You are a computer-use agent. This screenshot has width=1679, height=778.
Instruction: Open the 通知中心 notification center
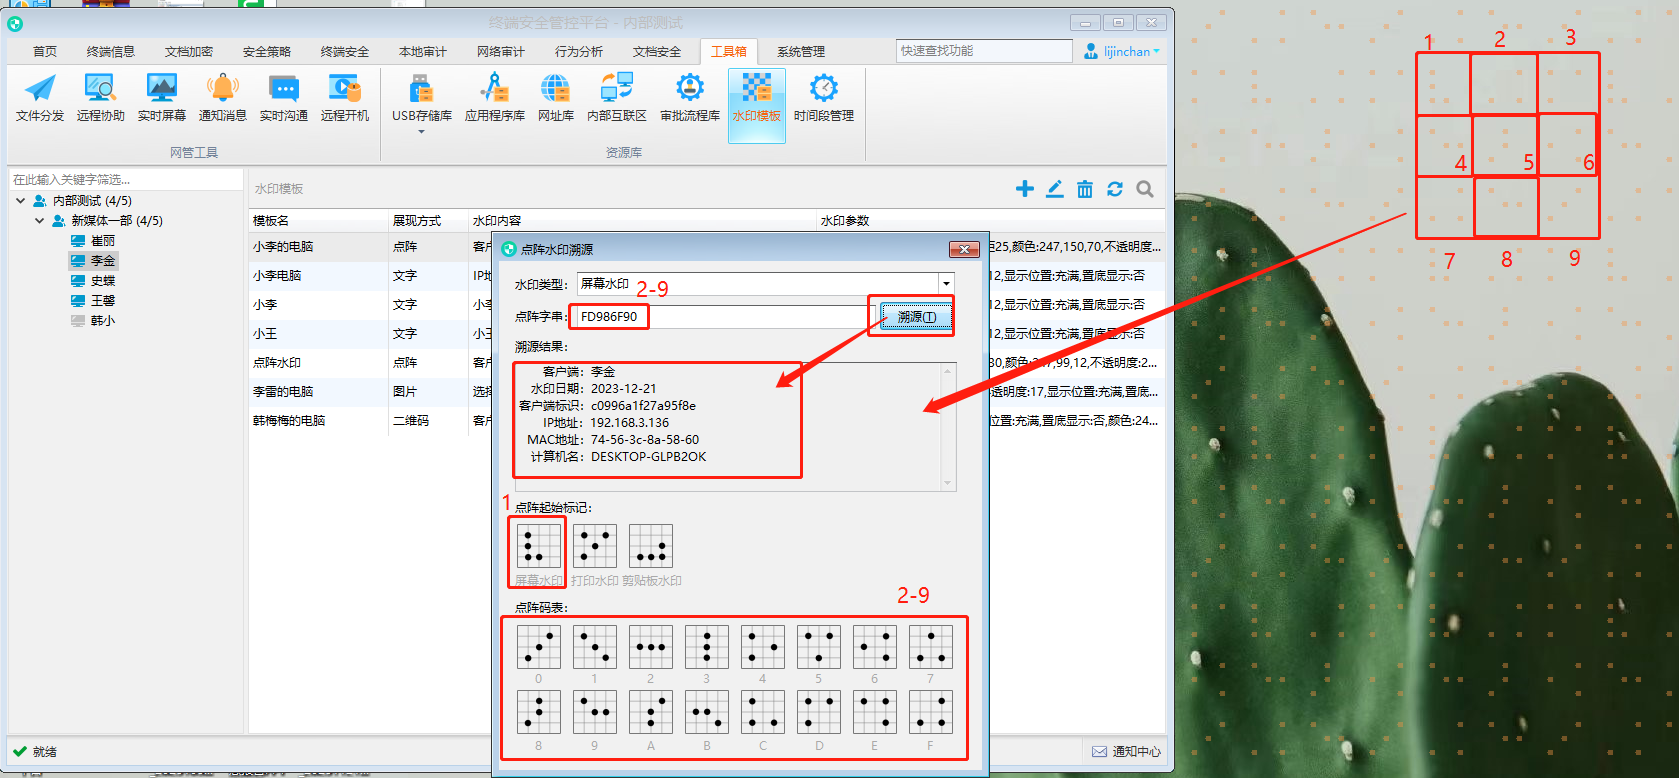tap(1126, 752)
